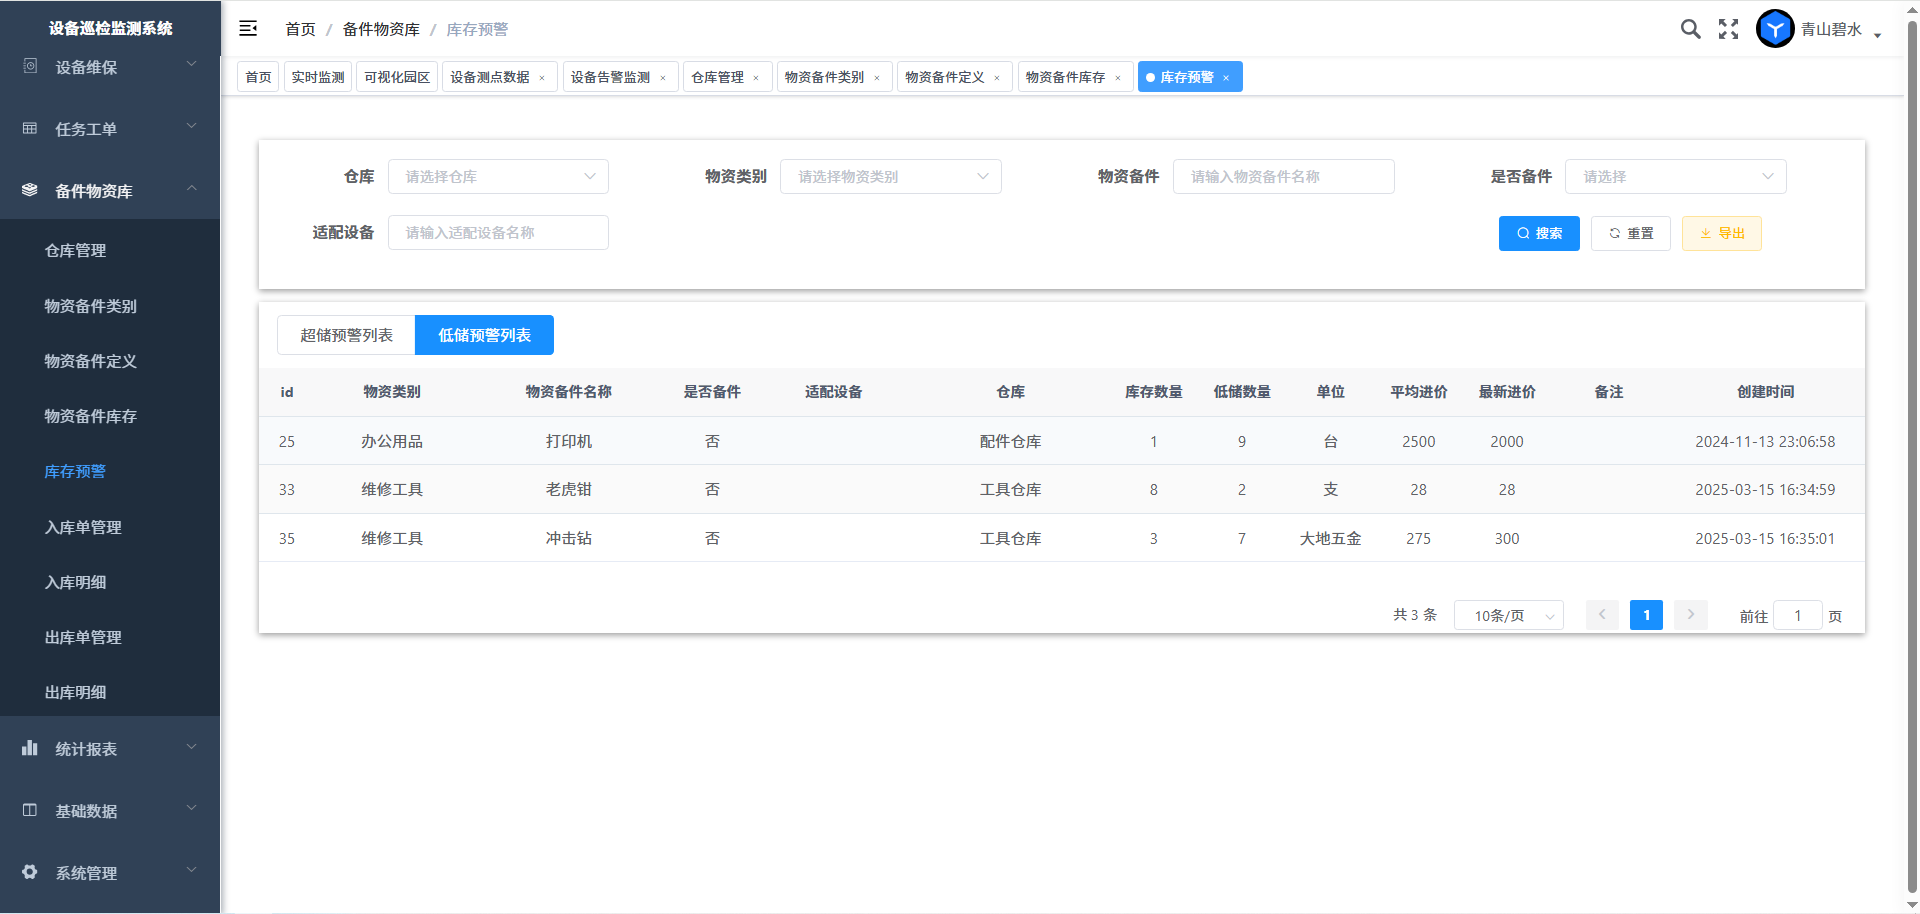
Task: Open the 物资类别 dropdown
Action: pyautogui.click(x=890, y=177)
